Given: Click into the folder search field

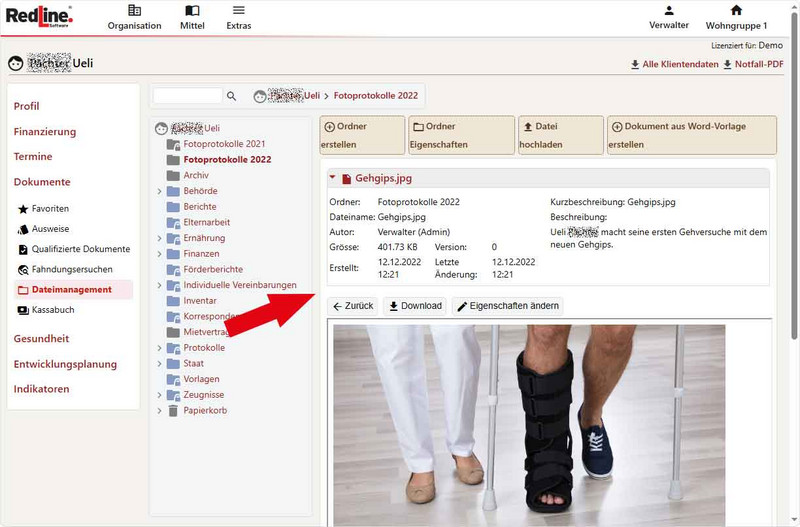Looking at the screenshot, I should pyautogui.click(x=187, y=96).
